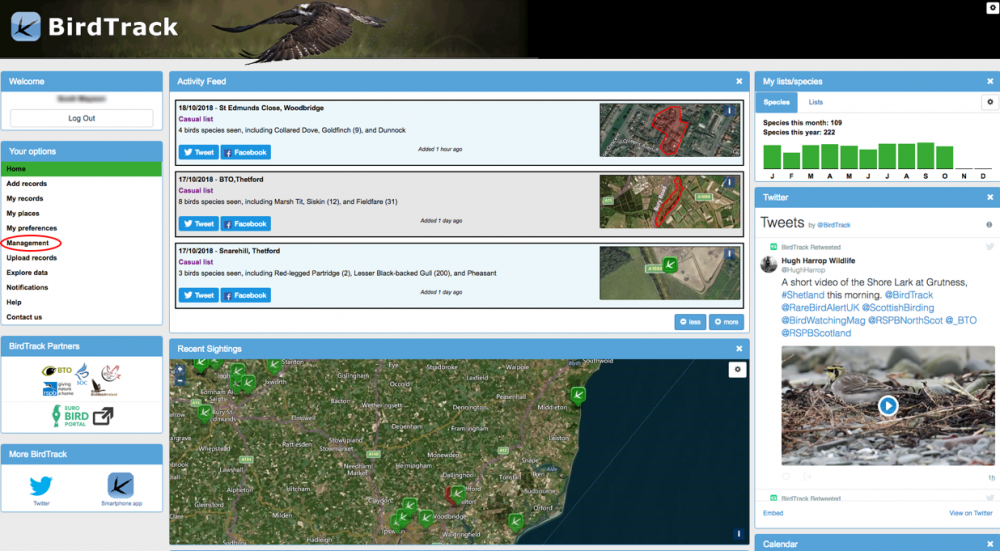The height and width of the screenshot is (551, 1000).
Task: Click info icon on St Edmunds Close map
Action: 730,111
